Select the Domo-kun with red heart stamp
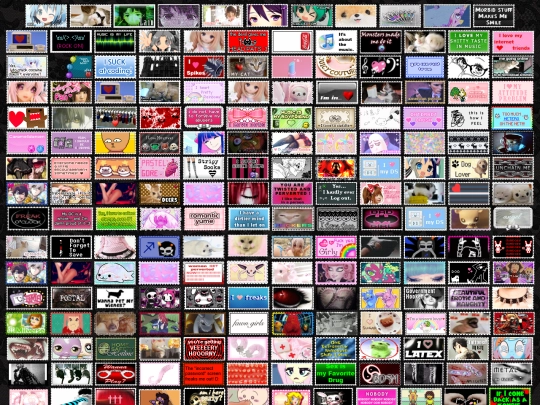The image size is (540, 405). click(x=27, y=118)
